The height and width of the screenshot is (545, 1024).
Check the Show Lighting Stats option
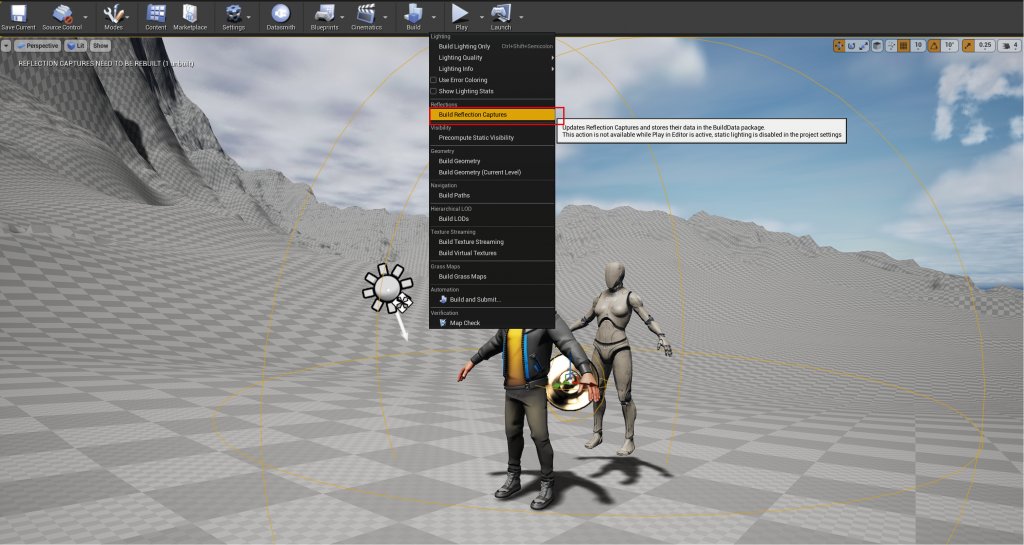pos(434,91)
